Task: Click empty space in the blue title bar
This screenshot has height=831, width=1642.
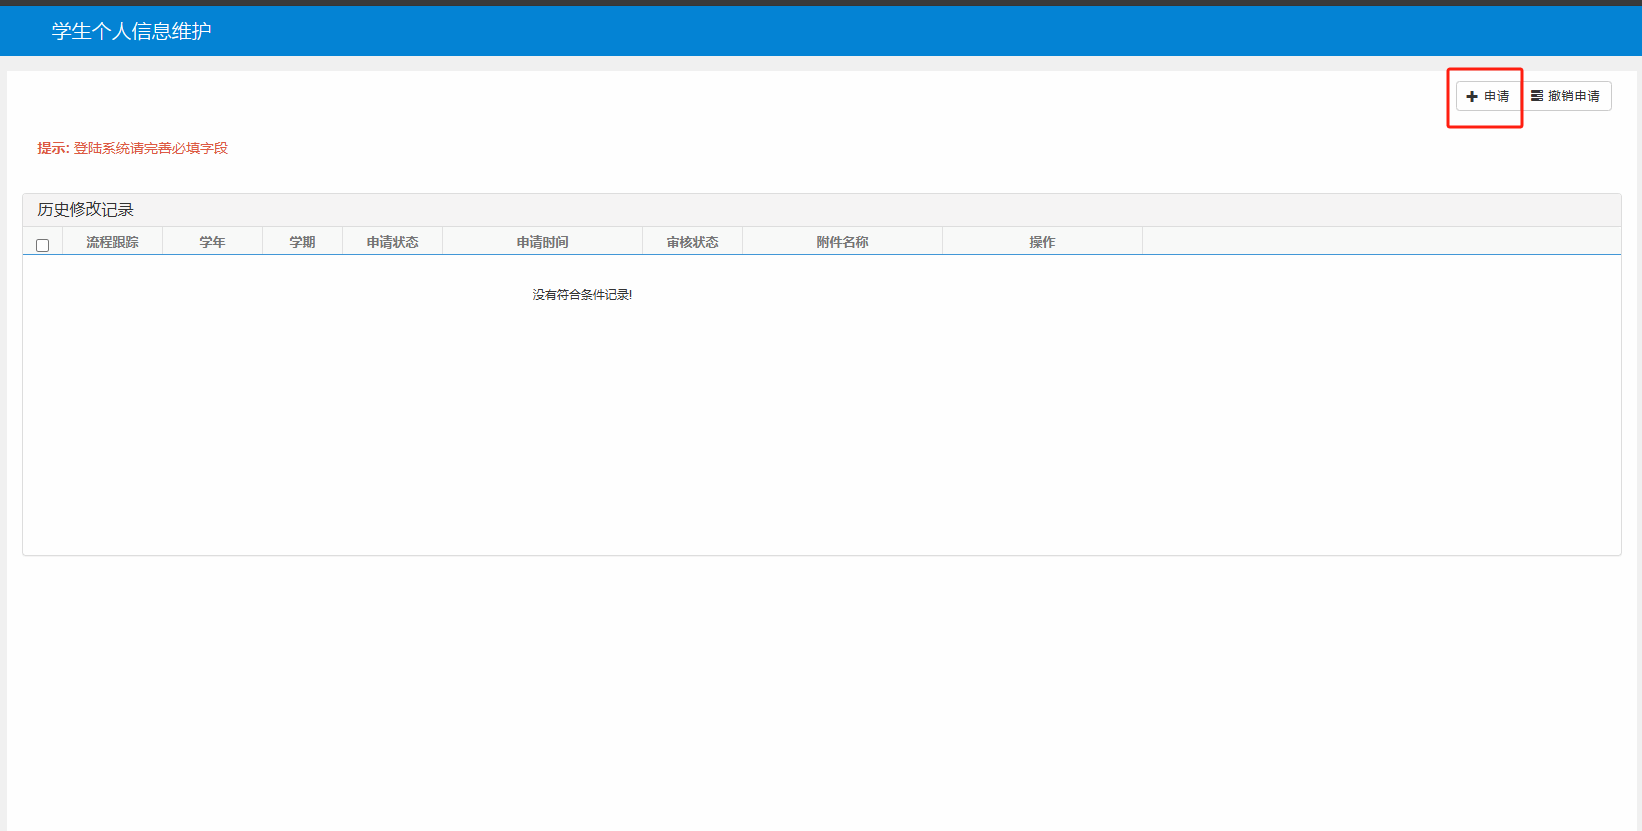Action: pos(900,31)
